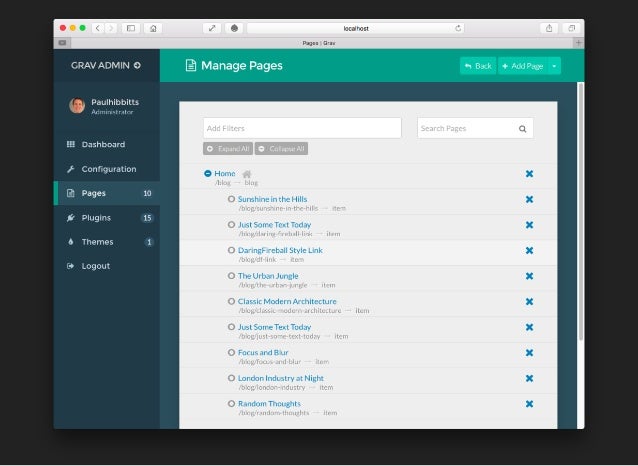This screenshot has height=466, width=638.
Task: Click the Pages count badge 10
Action: click(x=147, y=193)
